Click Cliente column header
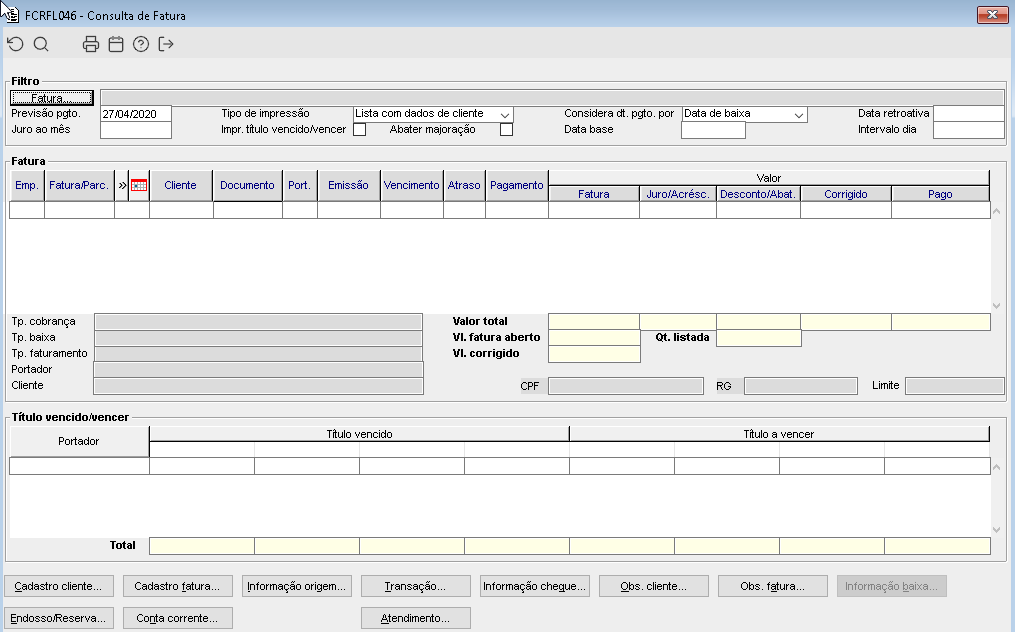The width and height of the screenshot is (1015, 632). tap(181, 185)
